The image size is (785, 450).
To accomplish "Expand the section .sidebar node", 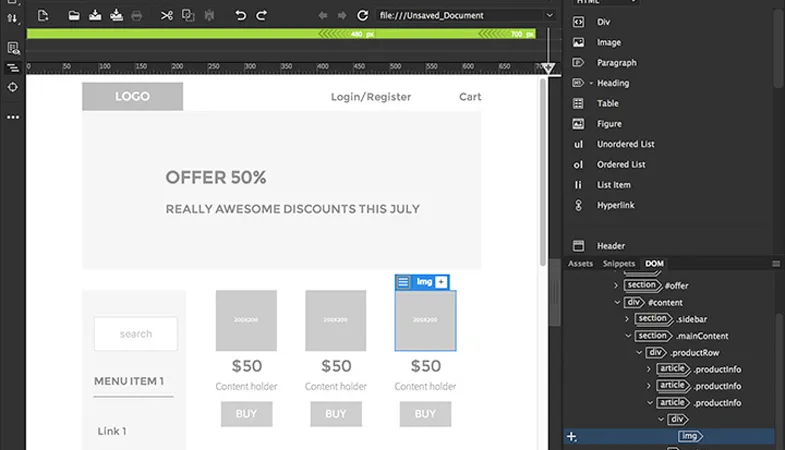I will point(629,319).
